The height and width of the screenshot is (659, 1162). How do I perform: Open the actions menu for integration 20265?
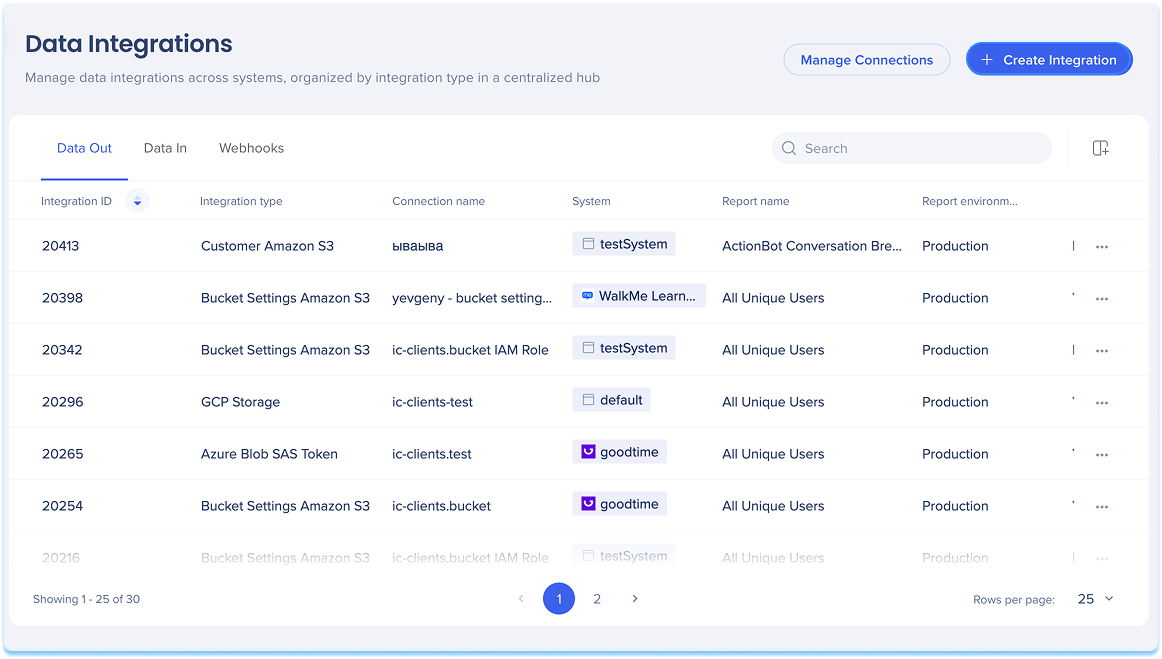[1101, 454]
